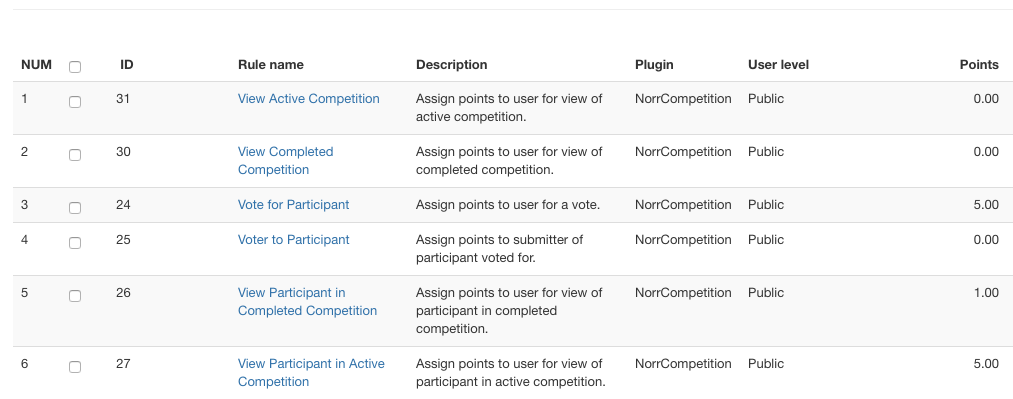The width and height of the screenshot is (1013, 399).
Task: Sort by the NUM column header
Action: pos(36,65)
